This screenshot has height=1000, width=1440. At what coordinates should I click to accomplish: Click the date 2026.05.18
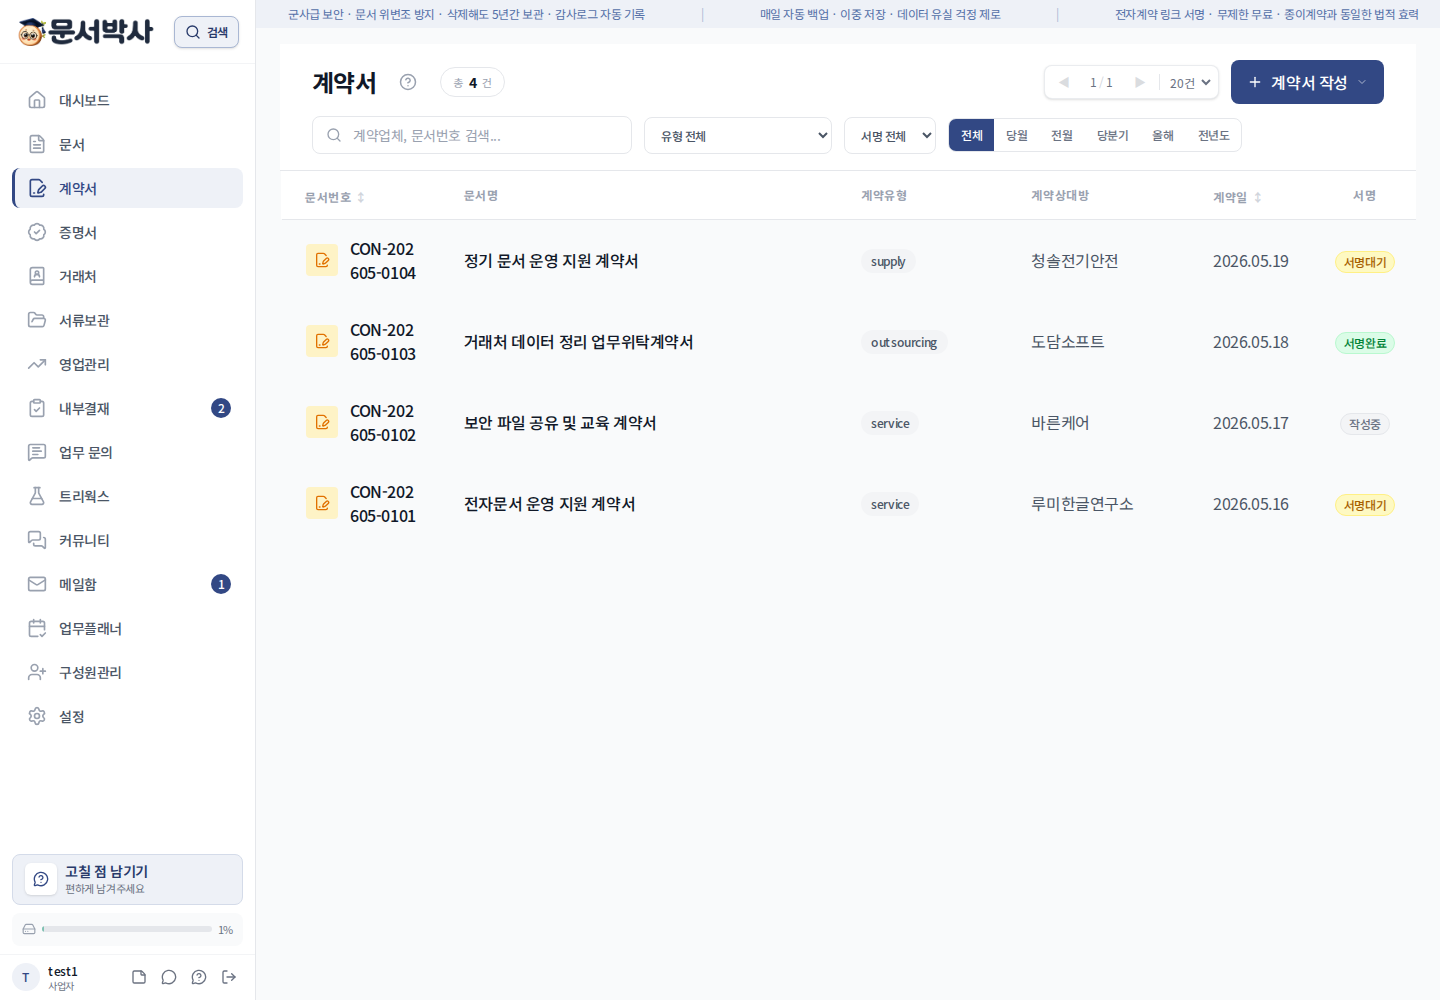click(1251, 342)
